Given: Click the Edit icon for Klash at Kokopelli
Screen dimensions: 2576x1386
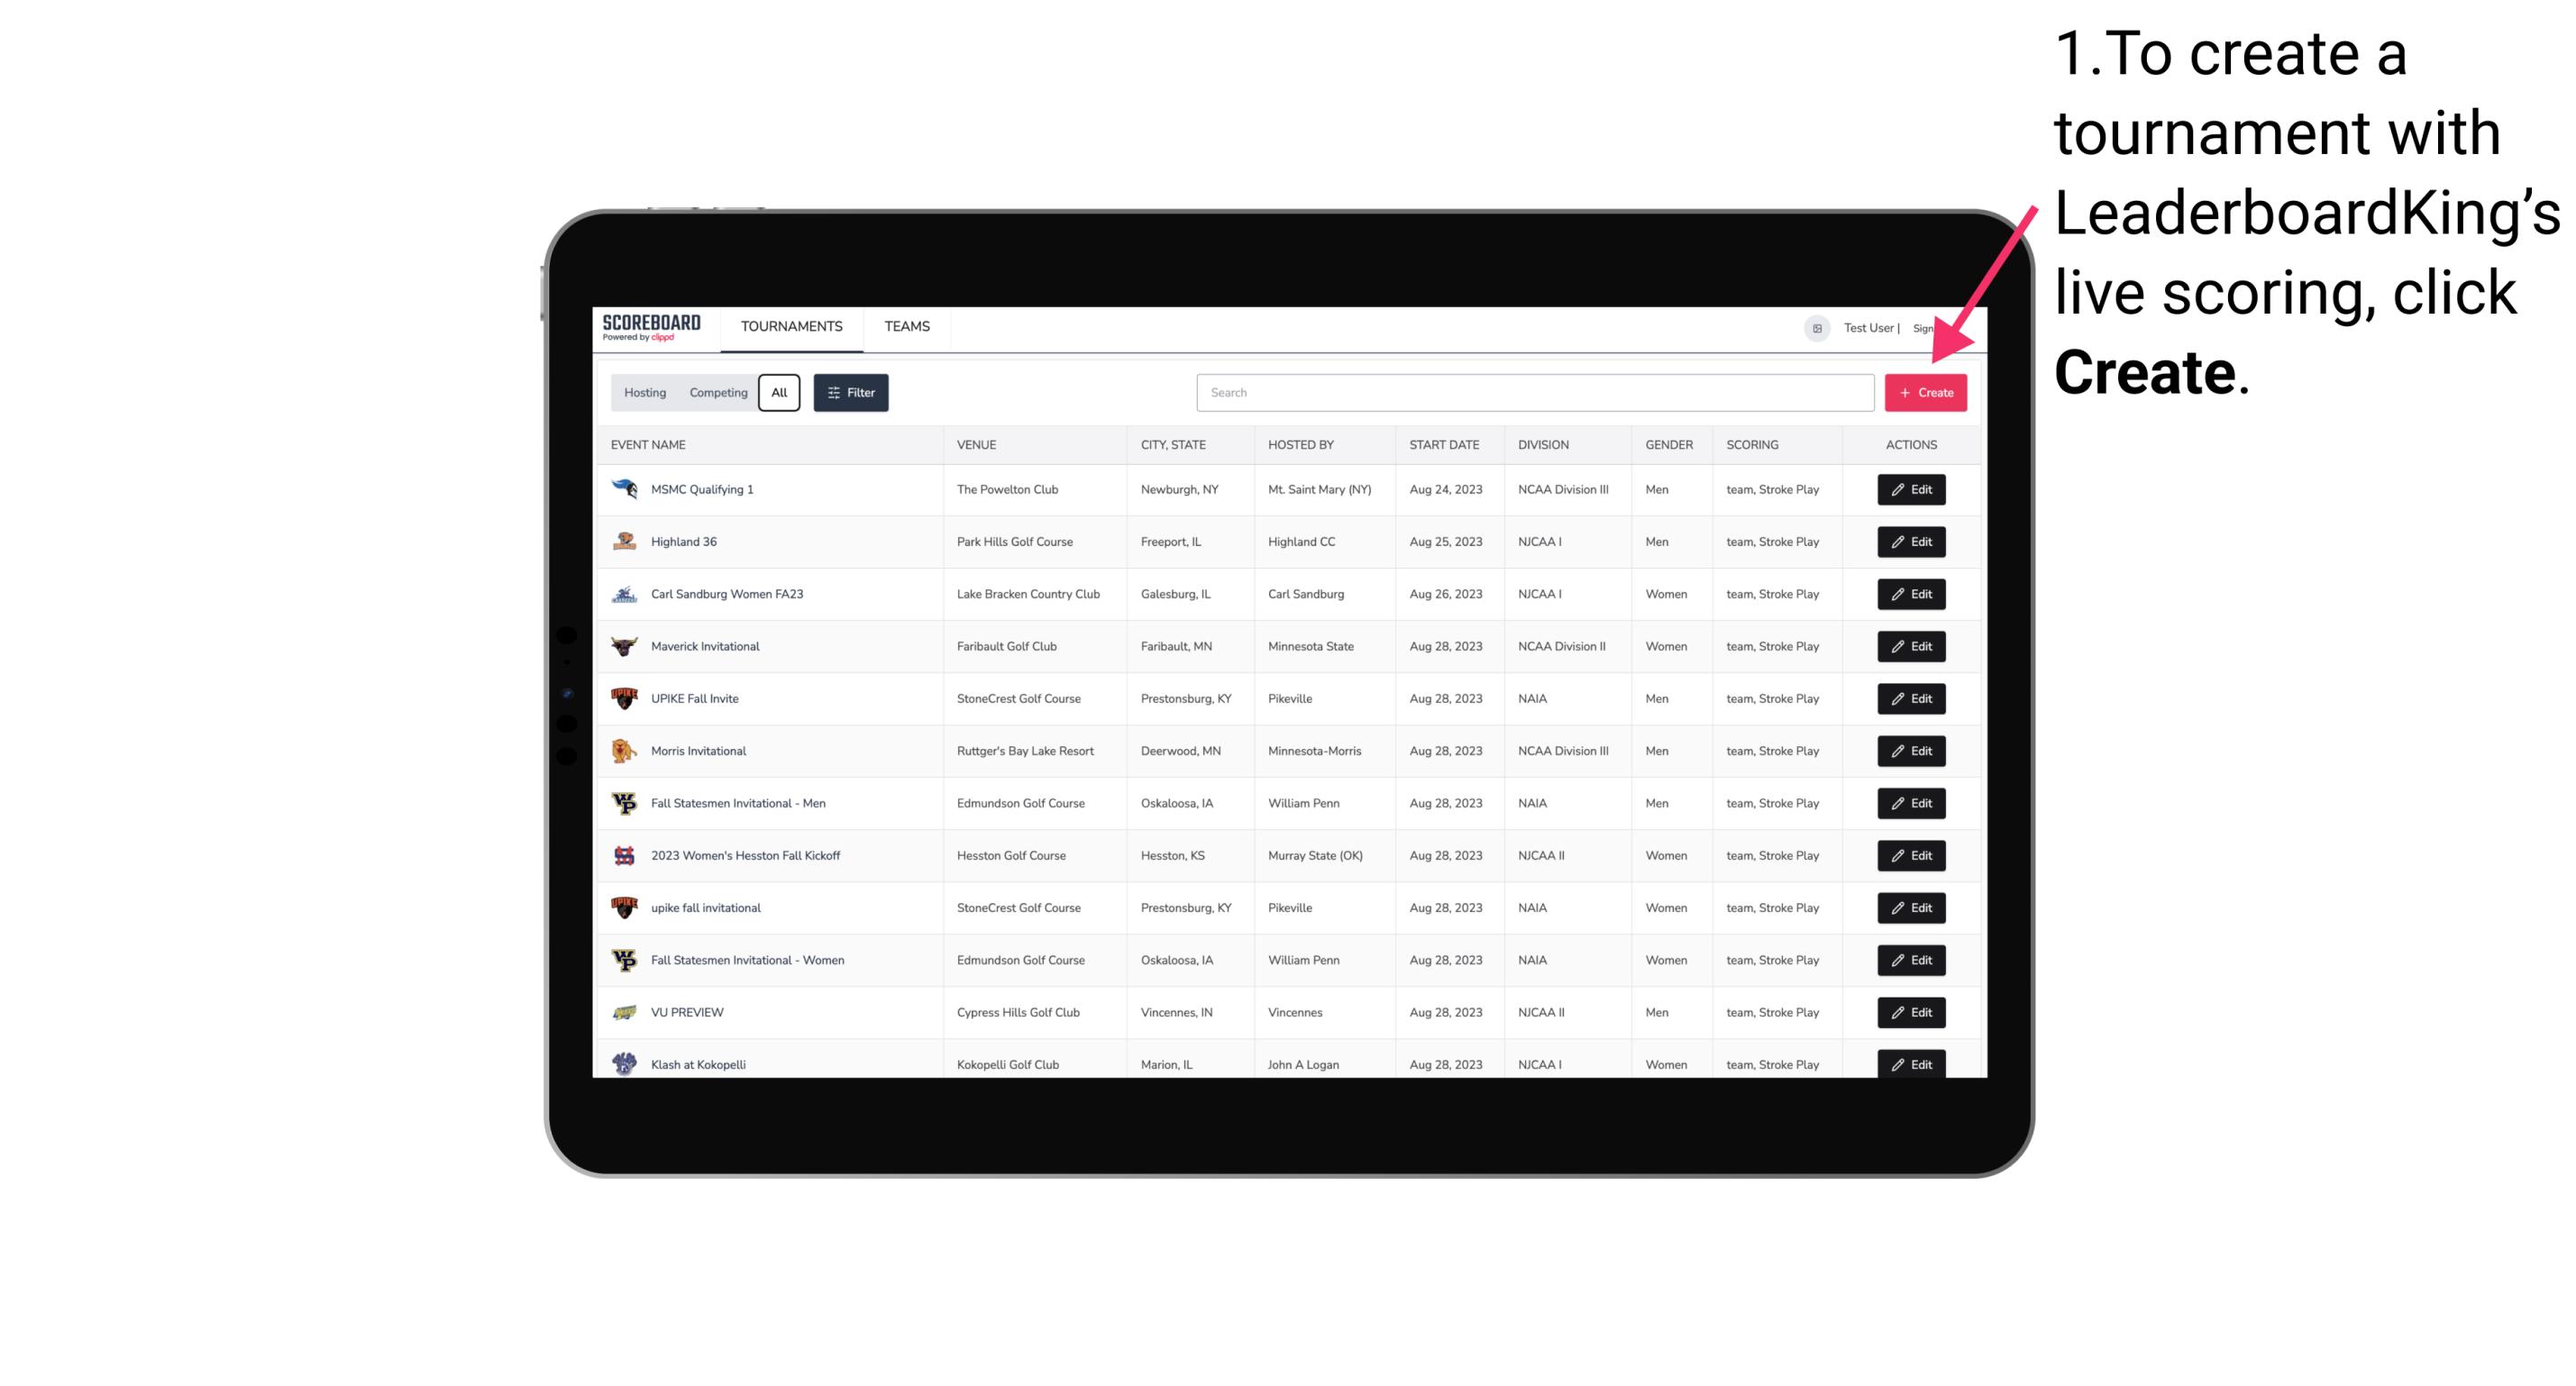Looking at the screenshot, I should pyautogui.click(x=1912, y=1063).
